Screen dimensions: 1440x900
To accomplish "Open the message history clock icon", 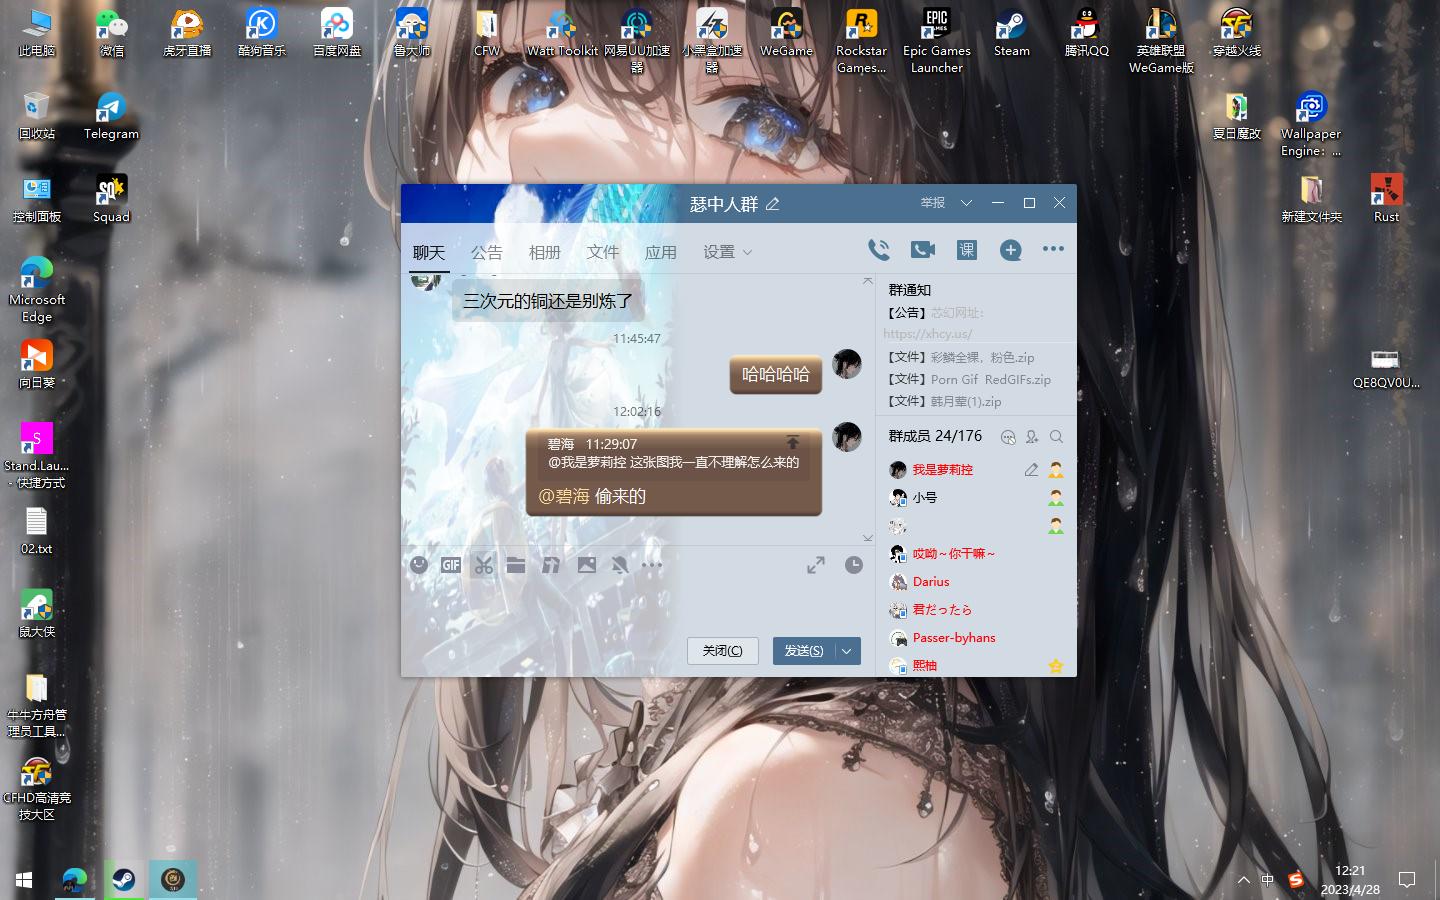I will coord(854,565).
